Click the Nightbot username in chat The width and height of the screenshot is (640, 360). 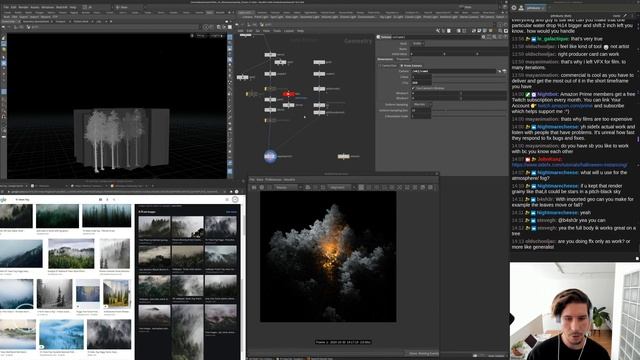[547, 94]
